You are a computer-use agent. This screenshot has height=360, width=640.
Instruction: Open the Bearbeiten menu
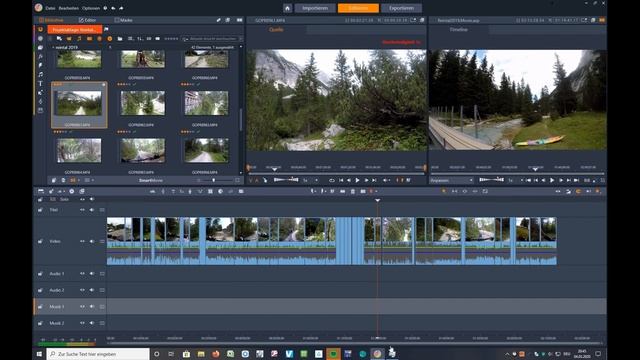tap(69, 8)
